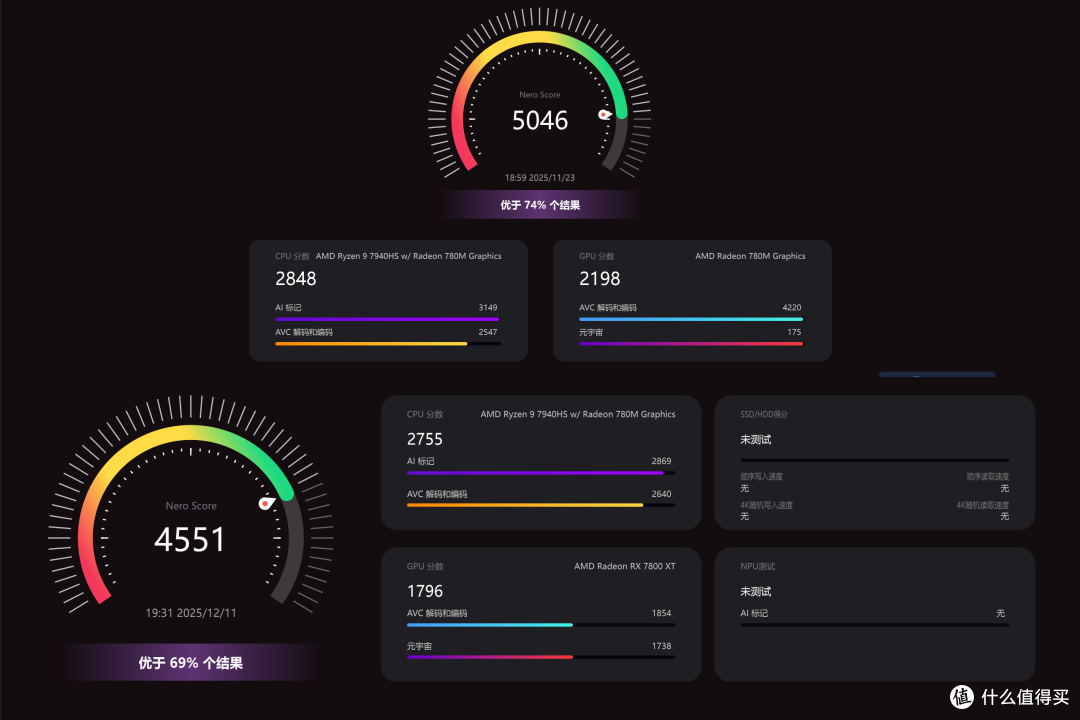
Task: Click the 'AMD Radeon 780M Graphics' GPU name
Action: (x=750, y=256)
